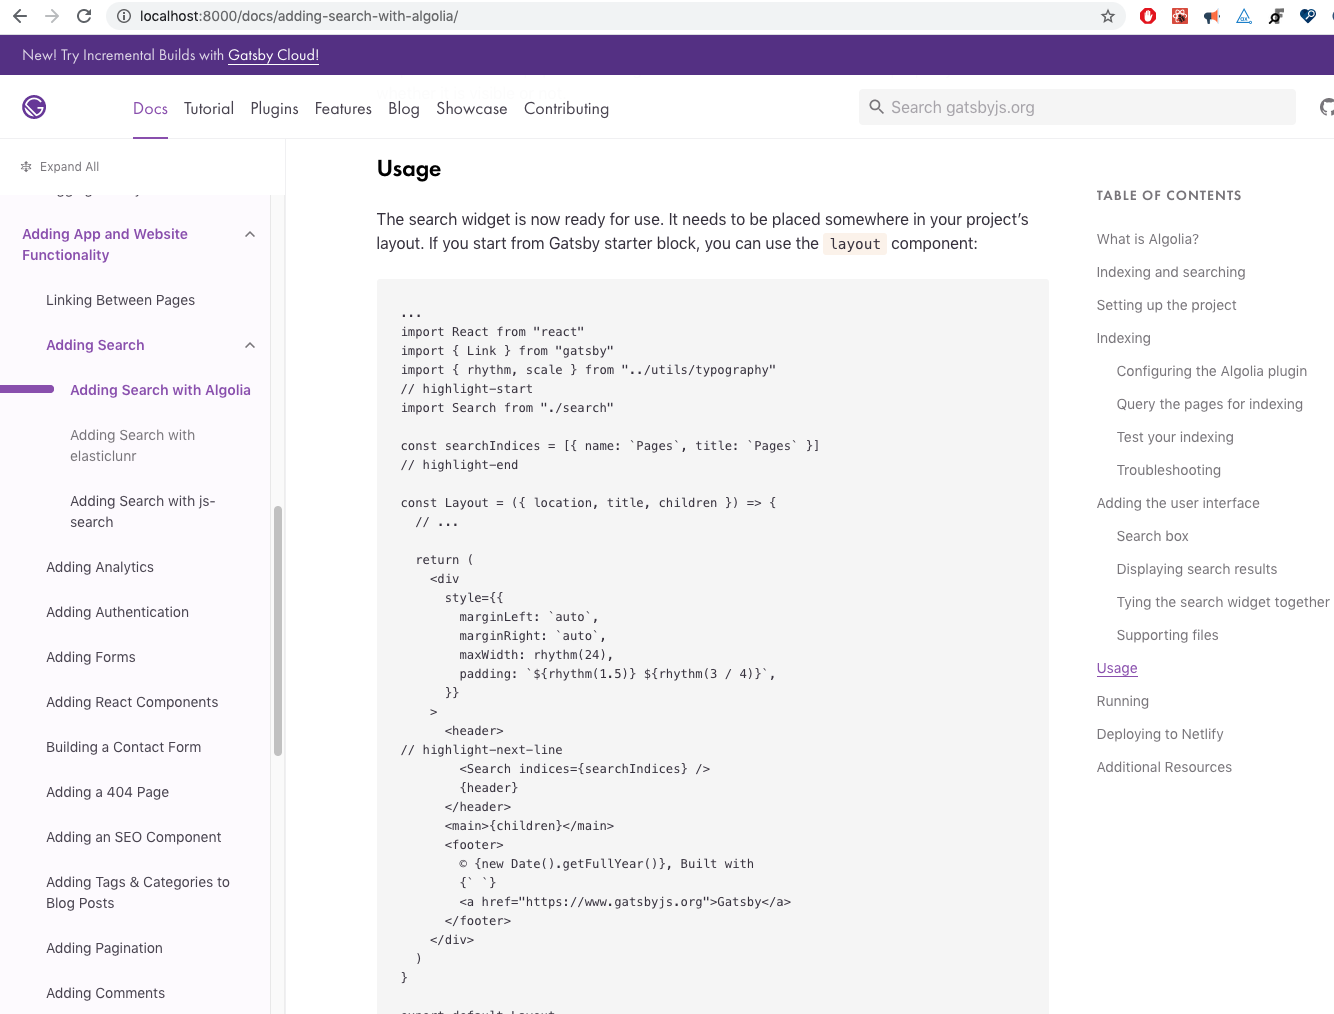The height and width of the screenshot is (1014, 1334).
Task: Jump to Tying the search widget together
Action: [x=1223, y=602]
